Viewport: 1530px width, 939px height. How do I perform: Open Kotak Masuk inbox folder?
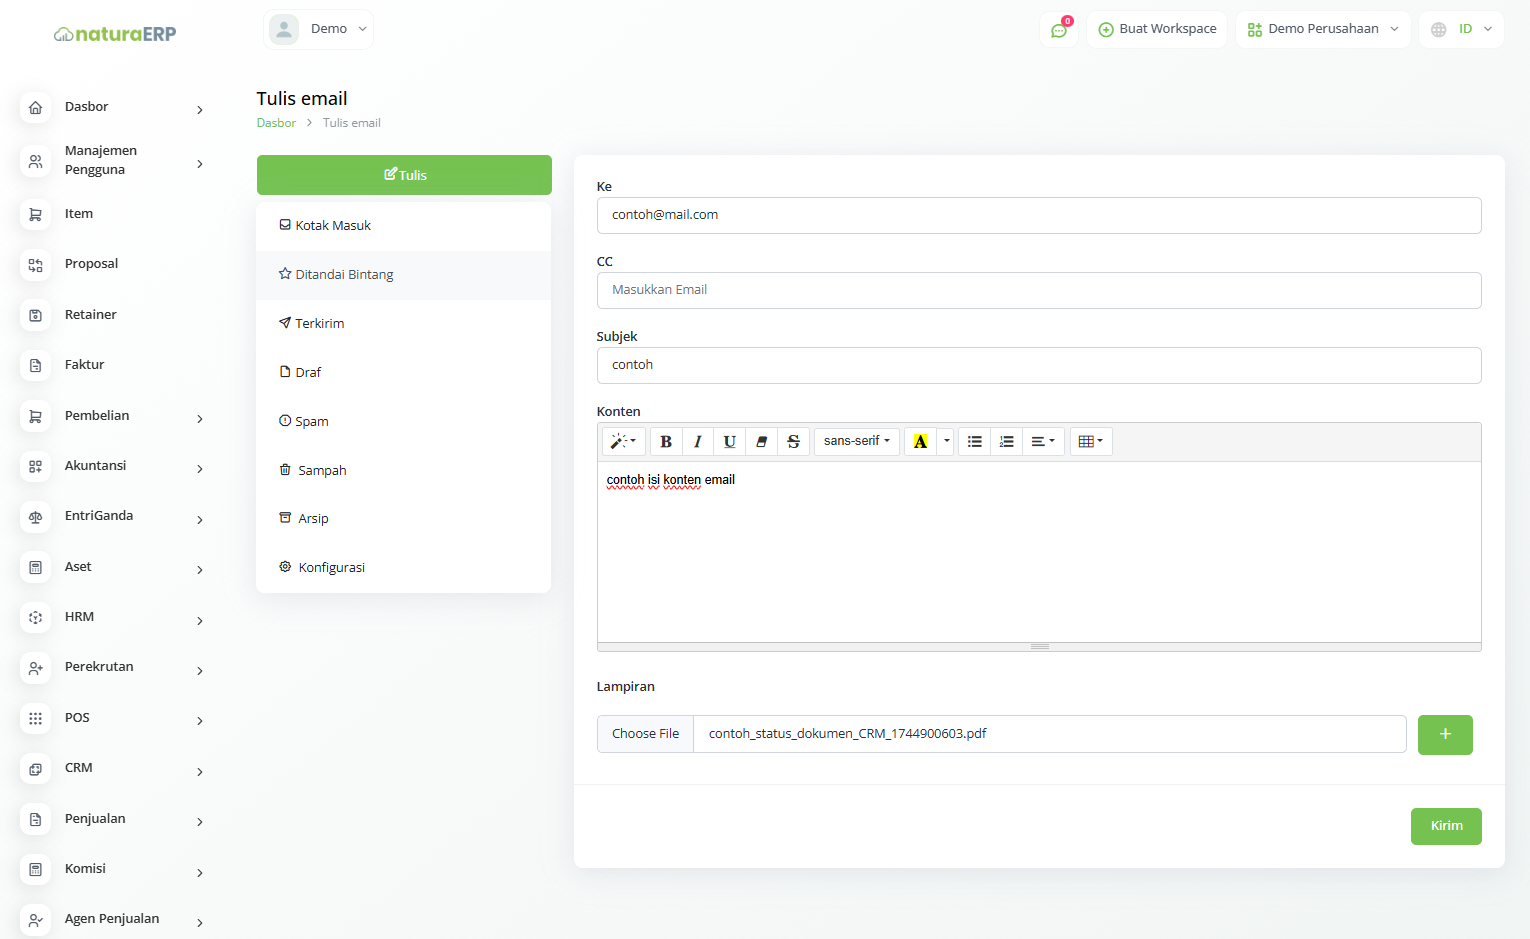[x=403, y=226]
